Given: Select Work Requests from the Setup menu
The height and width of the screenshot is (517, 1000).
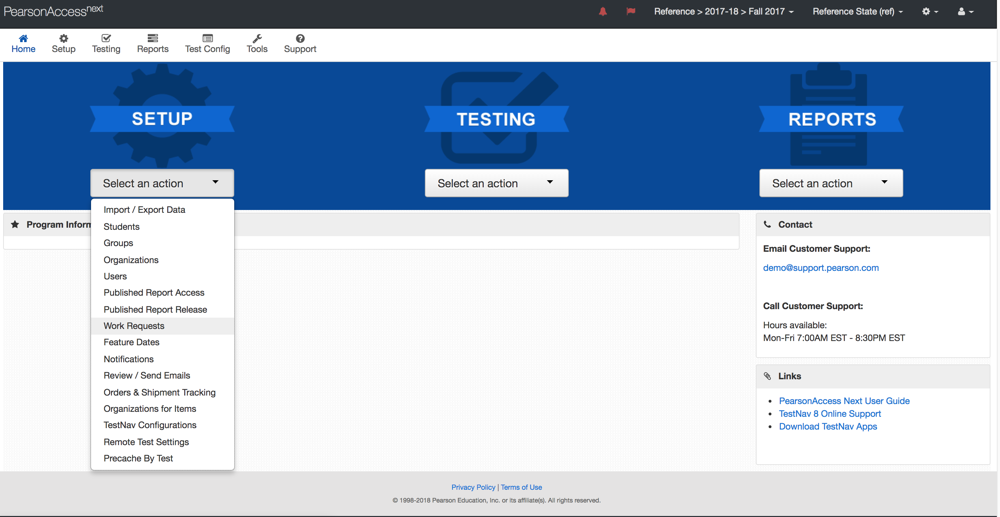Looking at the screenshot, I should tap(134, 326).
